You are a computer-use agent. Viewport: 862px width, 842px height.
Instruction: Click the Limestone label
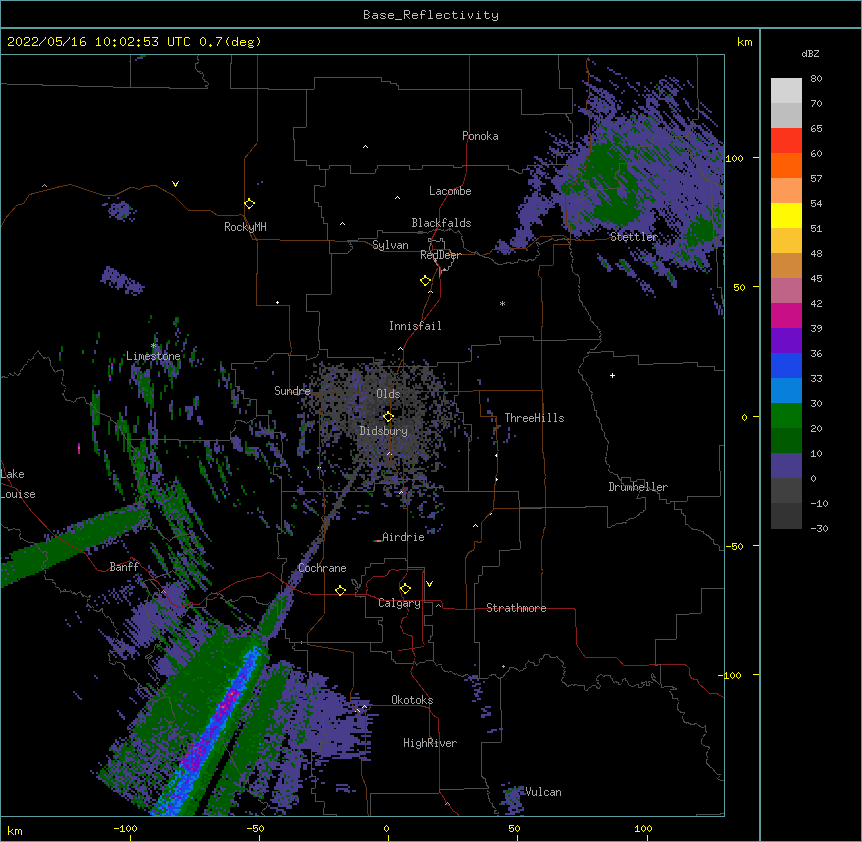click(153, 356)
